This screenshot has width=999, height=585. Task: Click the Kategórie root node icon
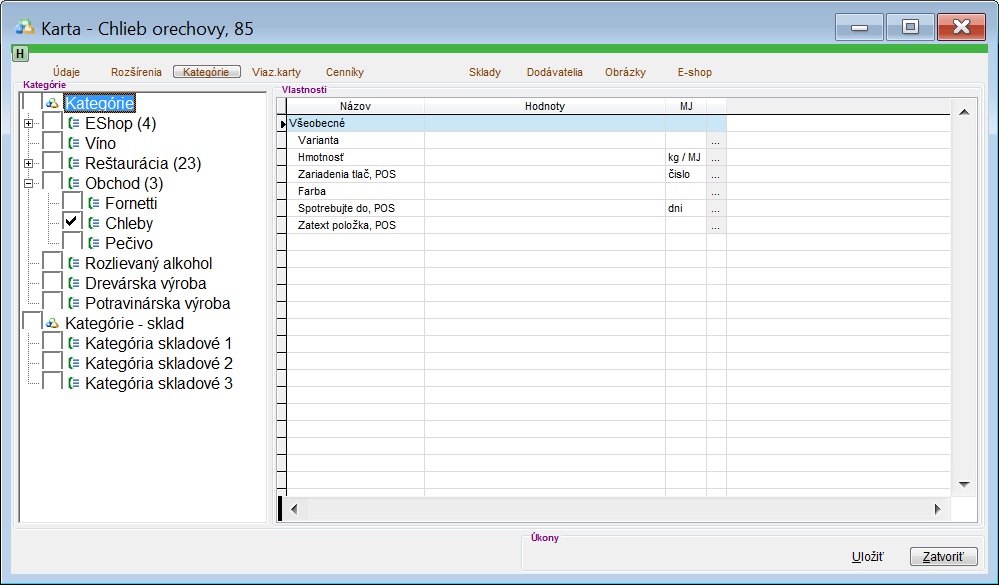click(x=52, y=103)
